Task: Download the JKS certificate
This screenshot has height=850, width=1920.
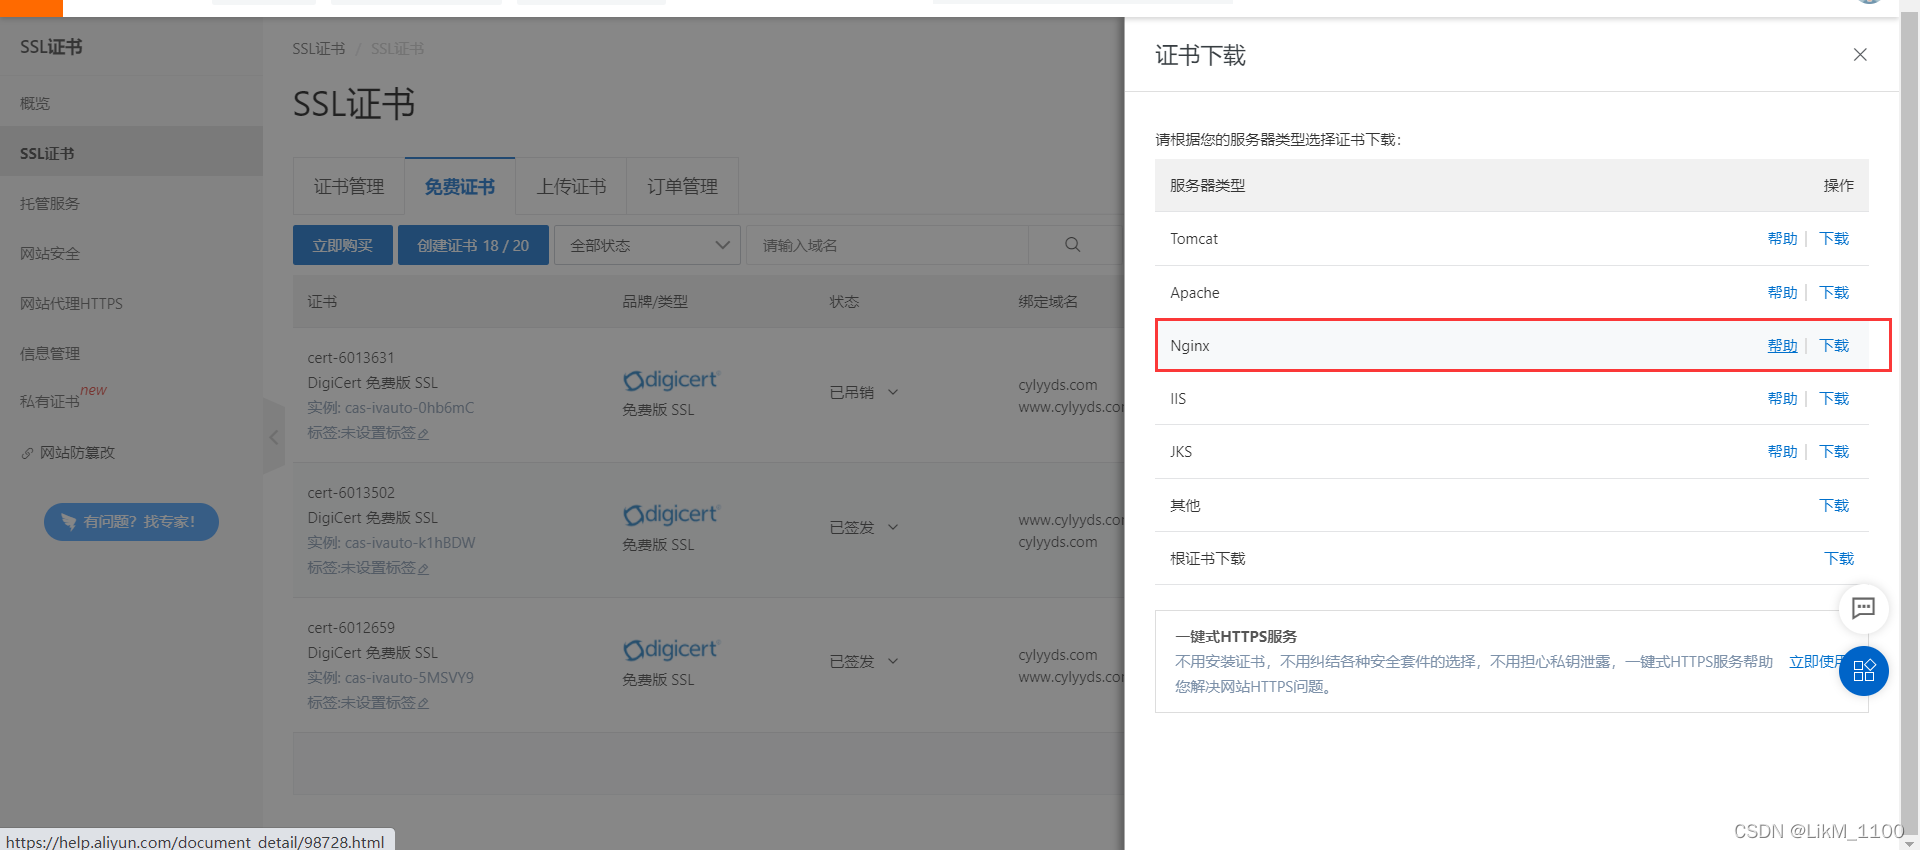Action: [1834, 452]
